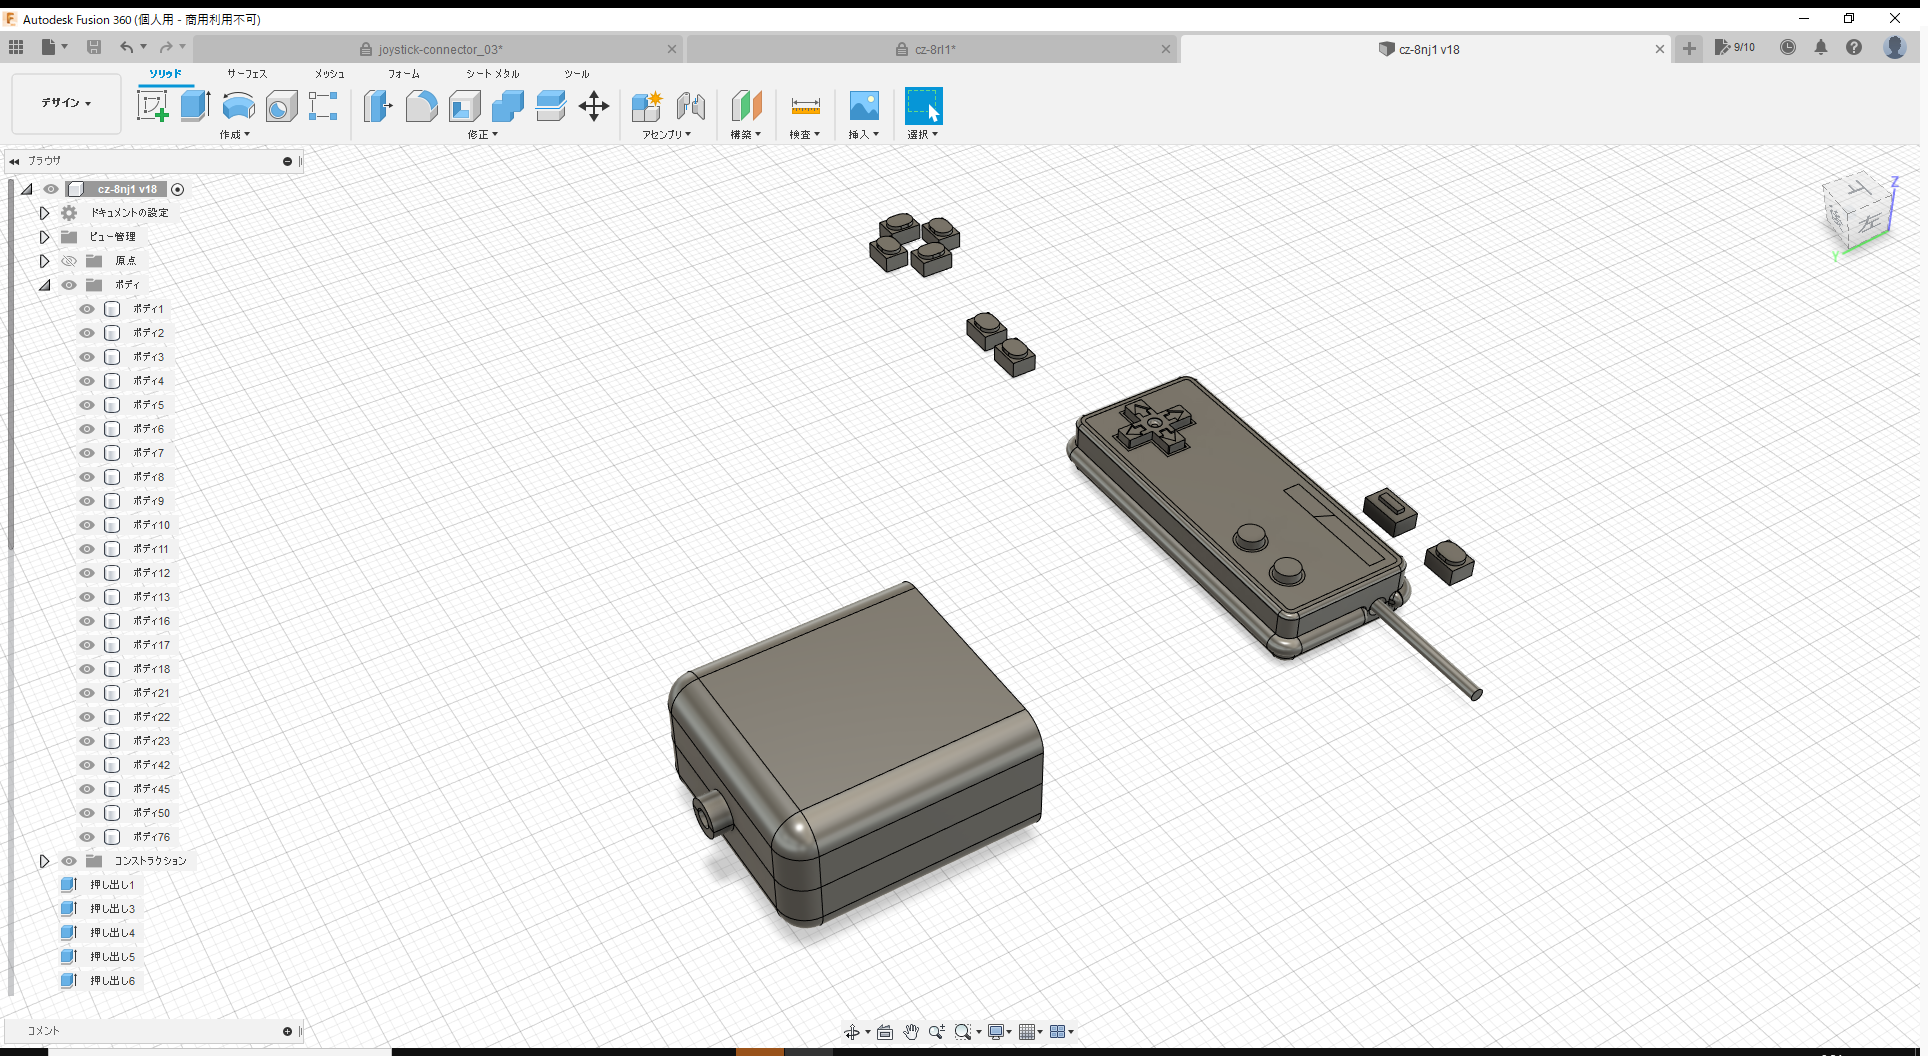This screenshot has height=1056, width=1928.
Task: Click the Joint assembly tool
Action: [690, 106]
